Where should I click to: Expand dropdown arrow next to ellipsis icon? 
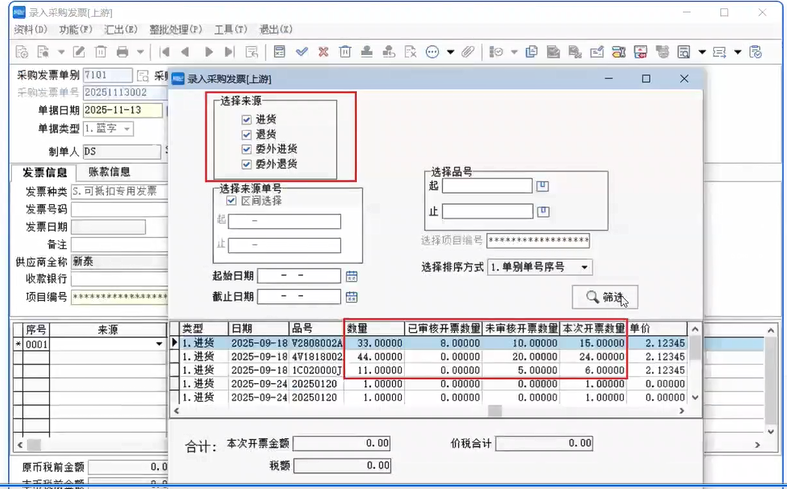(x=450, y=52)
